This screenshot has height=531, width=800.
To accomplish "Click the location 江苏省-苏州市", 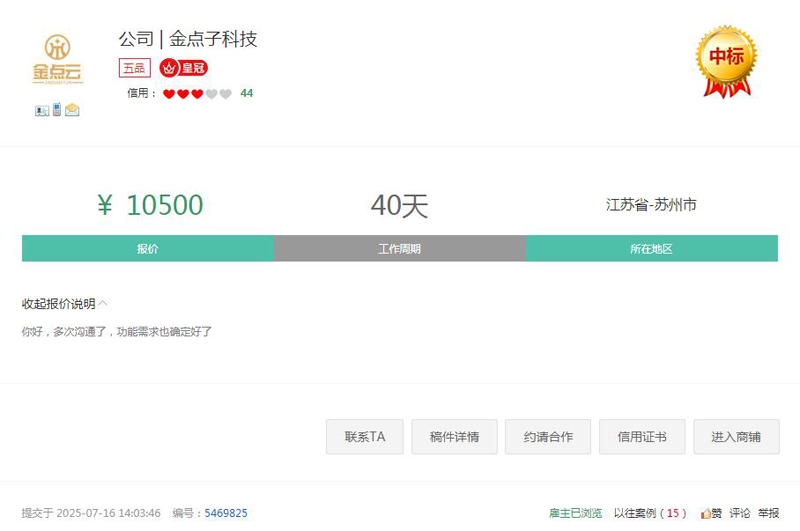I will click(652, 205).
